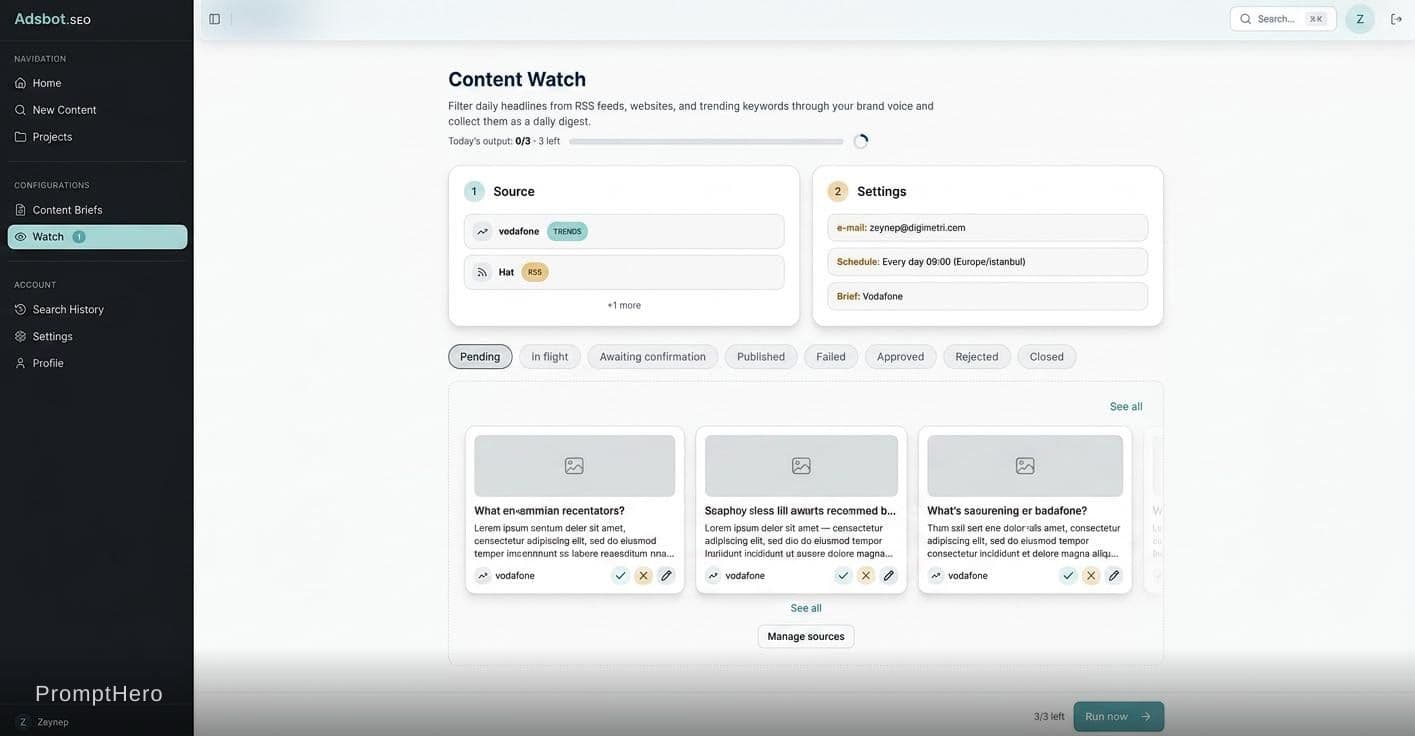The height and width of the screenshot is (736, 1415).
Task: Click today's output progress bar
Action: [x=706, y=142]
